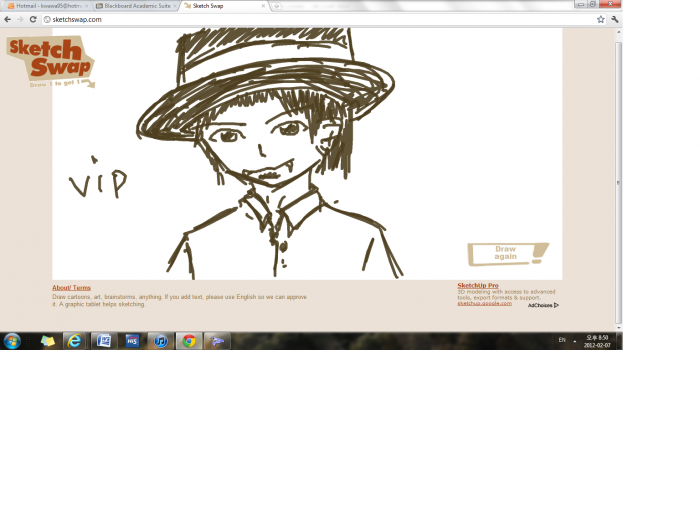Viewport: 700px width, 525px height.
Task: Click the browser back arrow
Action: (8, 19)
